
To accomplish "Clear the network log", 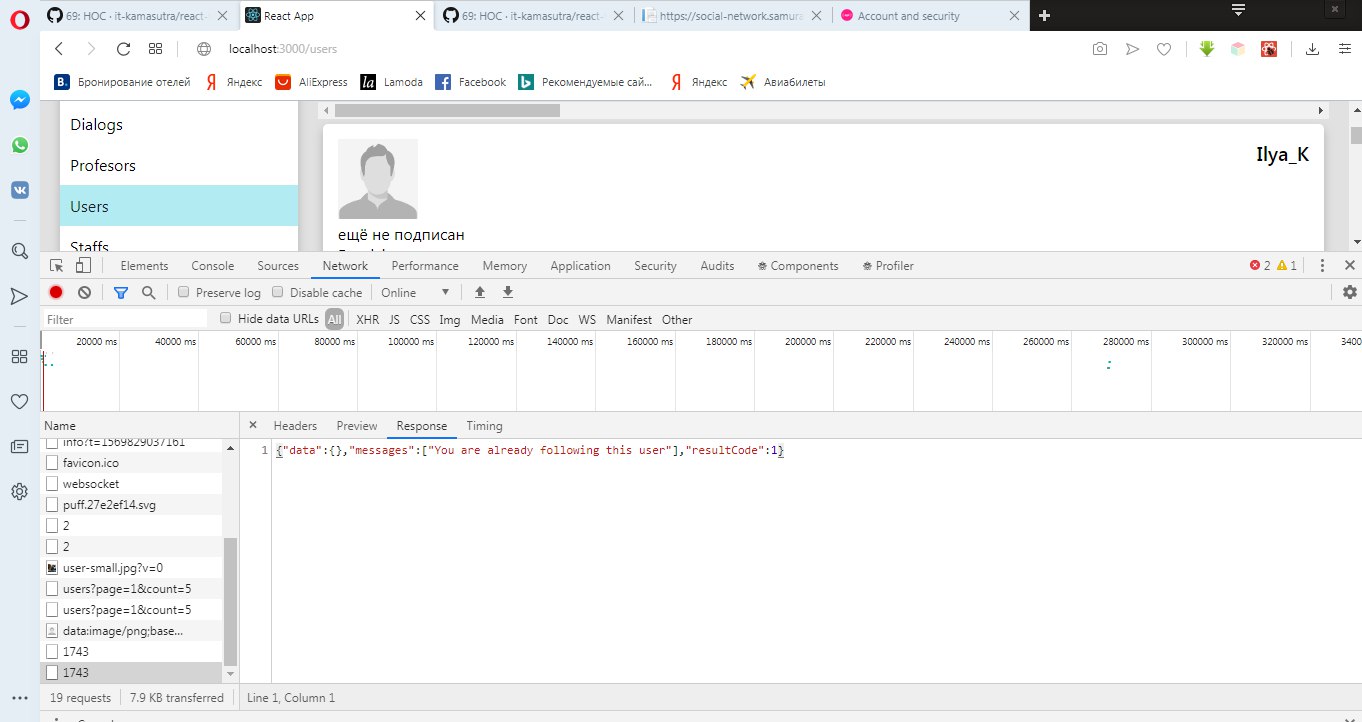I will tap(85, 292).
